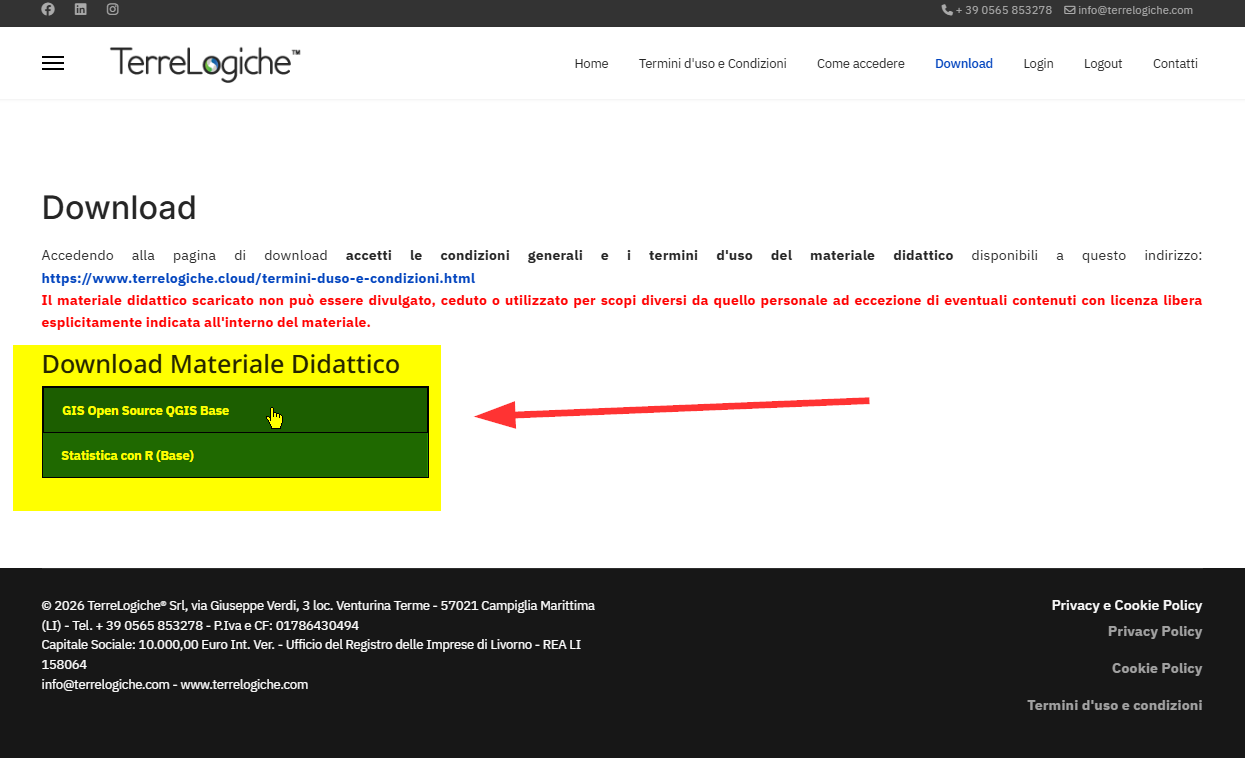This screenshot has width=1245, height=764.
Task: Follow the termini-duso-e-condizioni.html link
Action: (258, 278)
